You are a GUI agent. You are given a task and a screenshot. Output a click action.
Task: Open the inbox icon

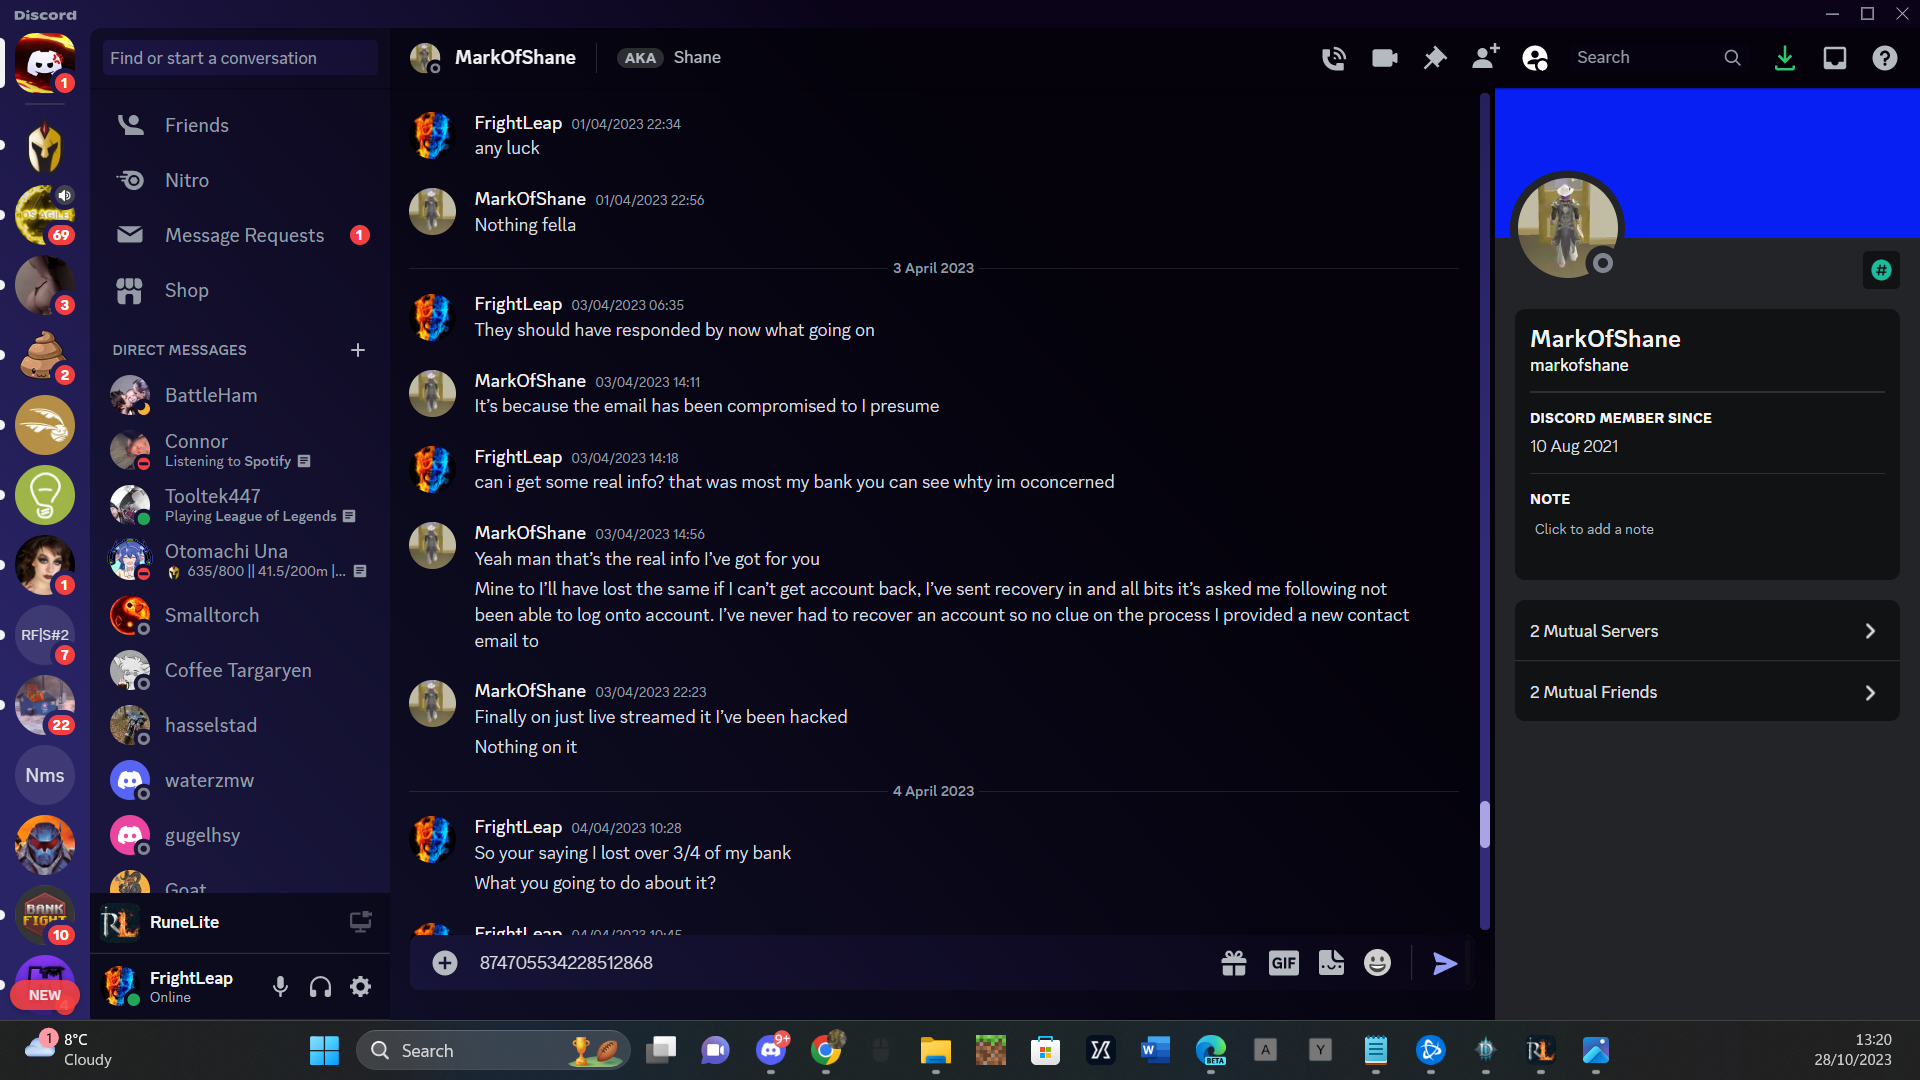coord(1835,58)
